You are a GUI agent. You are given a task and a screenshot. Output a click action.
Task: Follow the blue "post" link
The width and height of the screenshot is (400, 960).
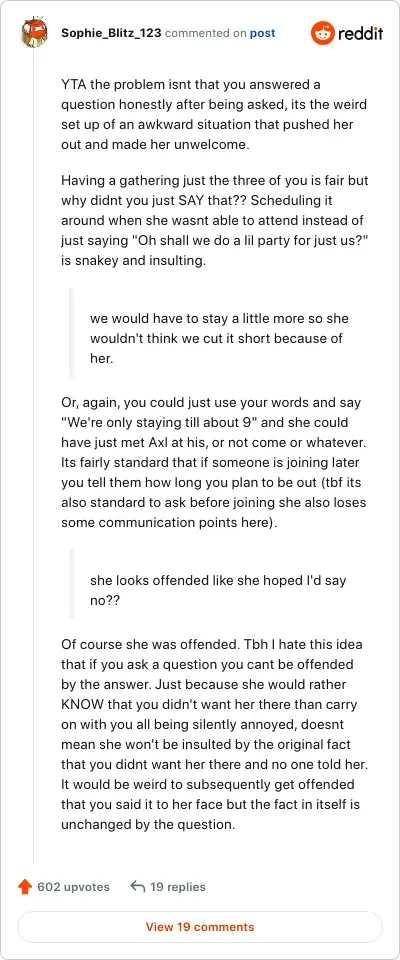(x=262, y=33)
